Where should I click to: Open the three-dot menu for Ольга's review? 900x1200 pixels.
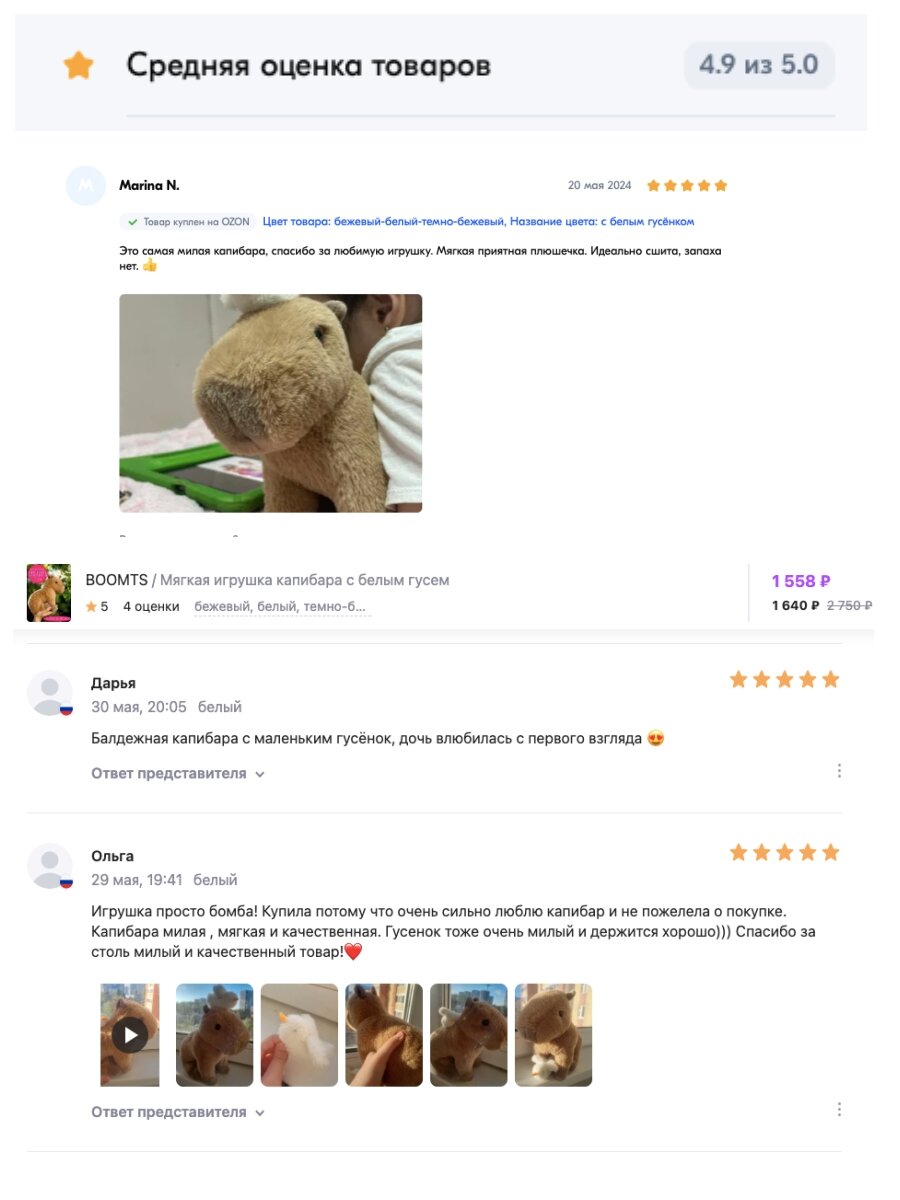[x=839, y=1110]
